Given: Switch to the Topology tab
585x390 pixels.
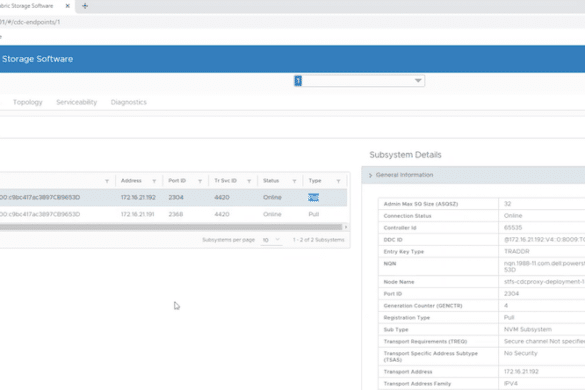Looking at the screenshot, I should pyautogui.click(x=28, y=102).
